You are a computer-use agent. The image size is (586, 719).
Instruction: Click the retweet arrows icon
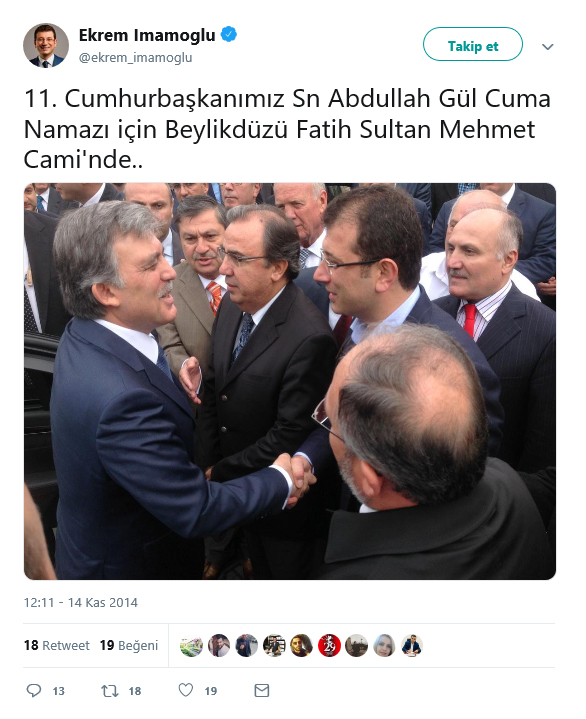110,691
